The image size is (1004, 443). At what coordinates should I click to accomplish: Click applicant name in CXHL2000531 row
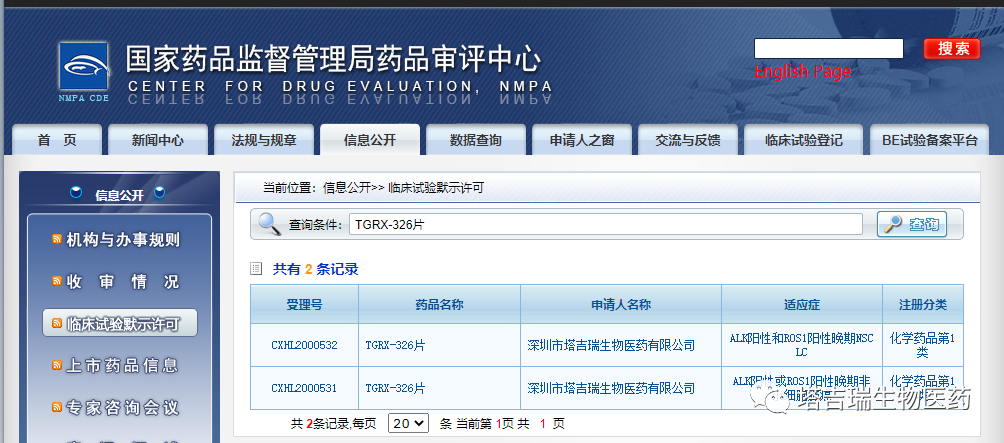[611, 388]
